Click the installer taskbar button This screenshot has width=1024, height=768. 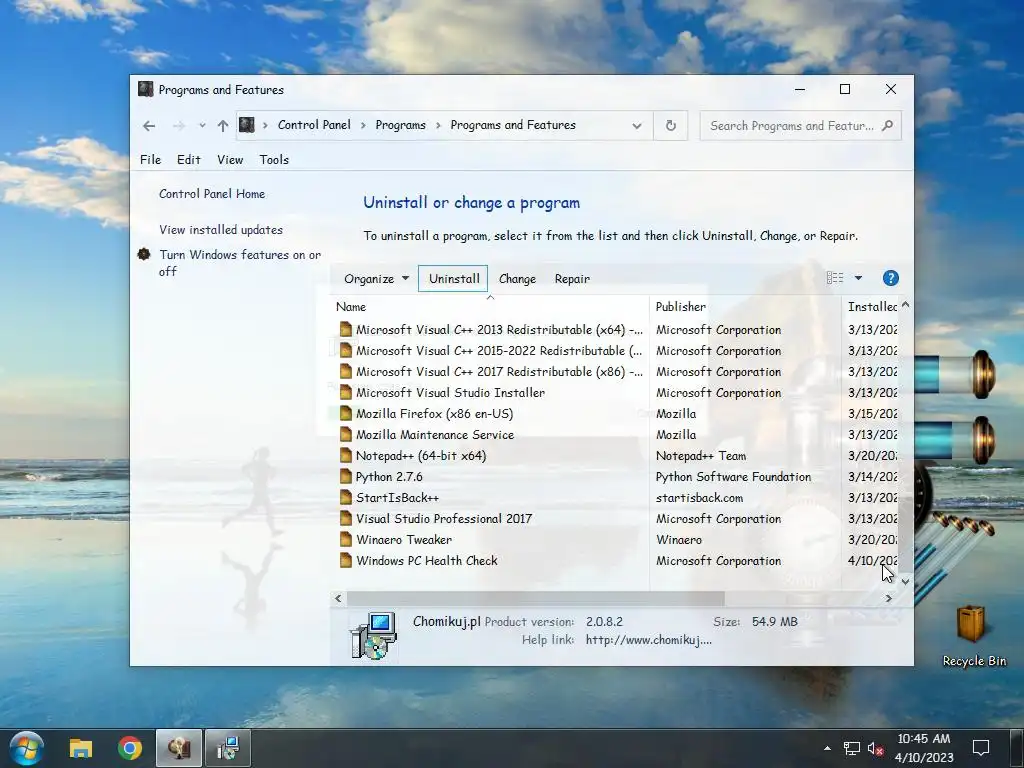[228, 748]
